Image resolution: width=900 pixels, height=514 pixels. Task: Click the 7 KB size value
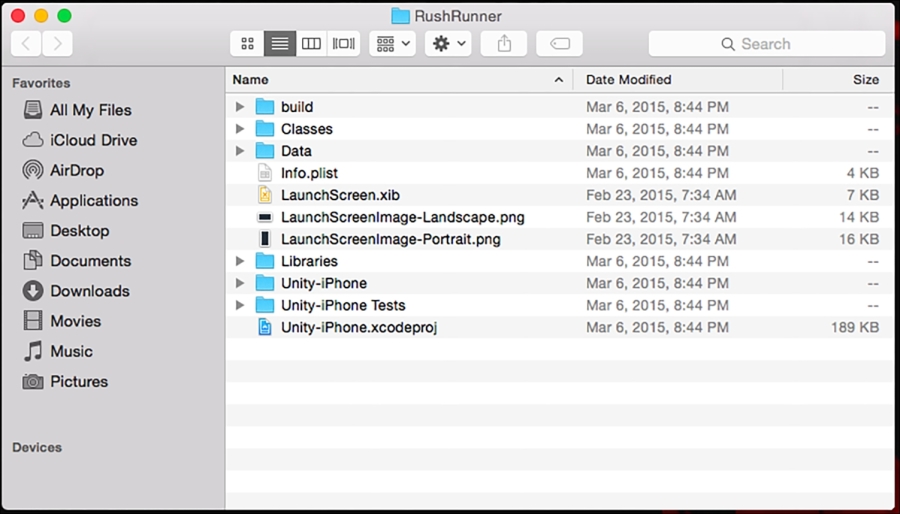tap(863, 195)
